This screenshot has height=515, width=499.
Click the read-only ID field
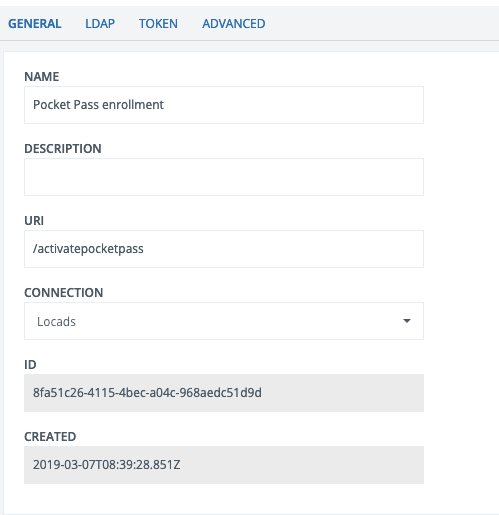point(224,393)
